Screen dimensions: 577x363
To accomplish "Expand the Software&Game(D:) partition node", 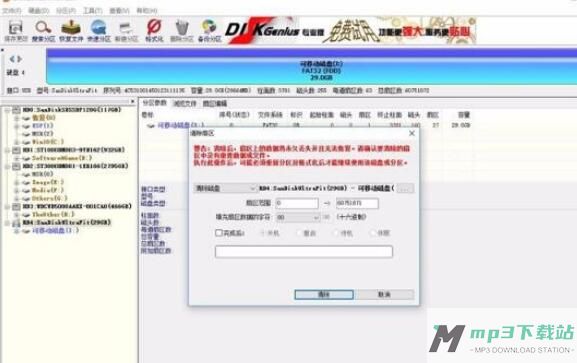I will pyautogui.click(x=16, y=158).
